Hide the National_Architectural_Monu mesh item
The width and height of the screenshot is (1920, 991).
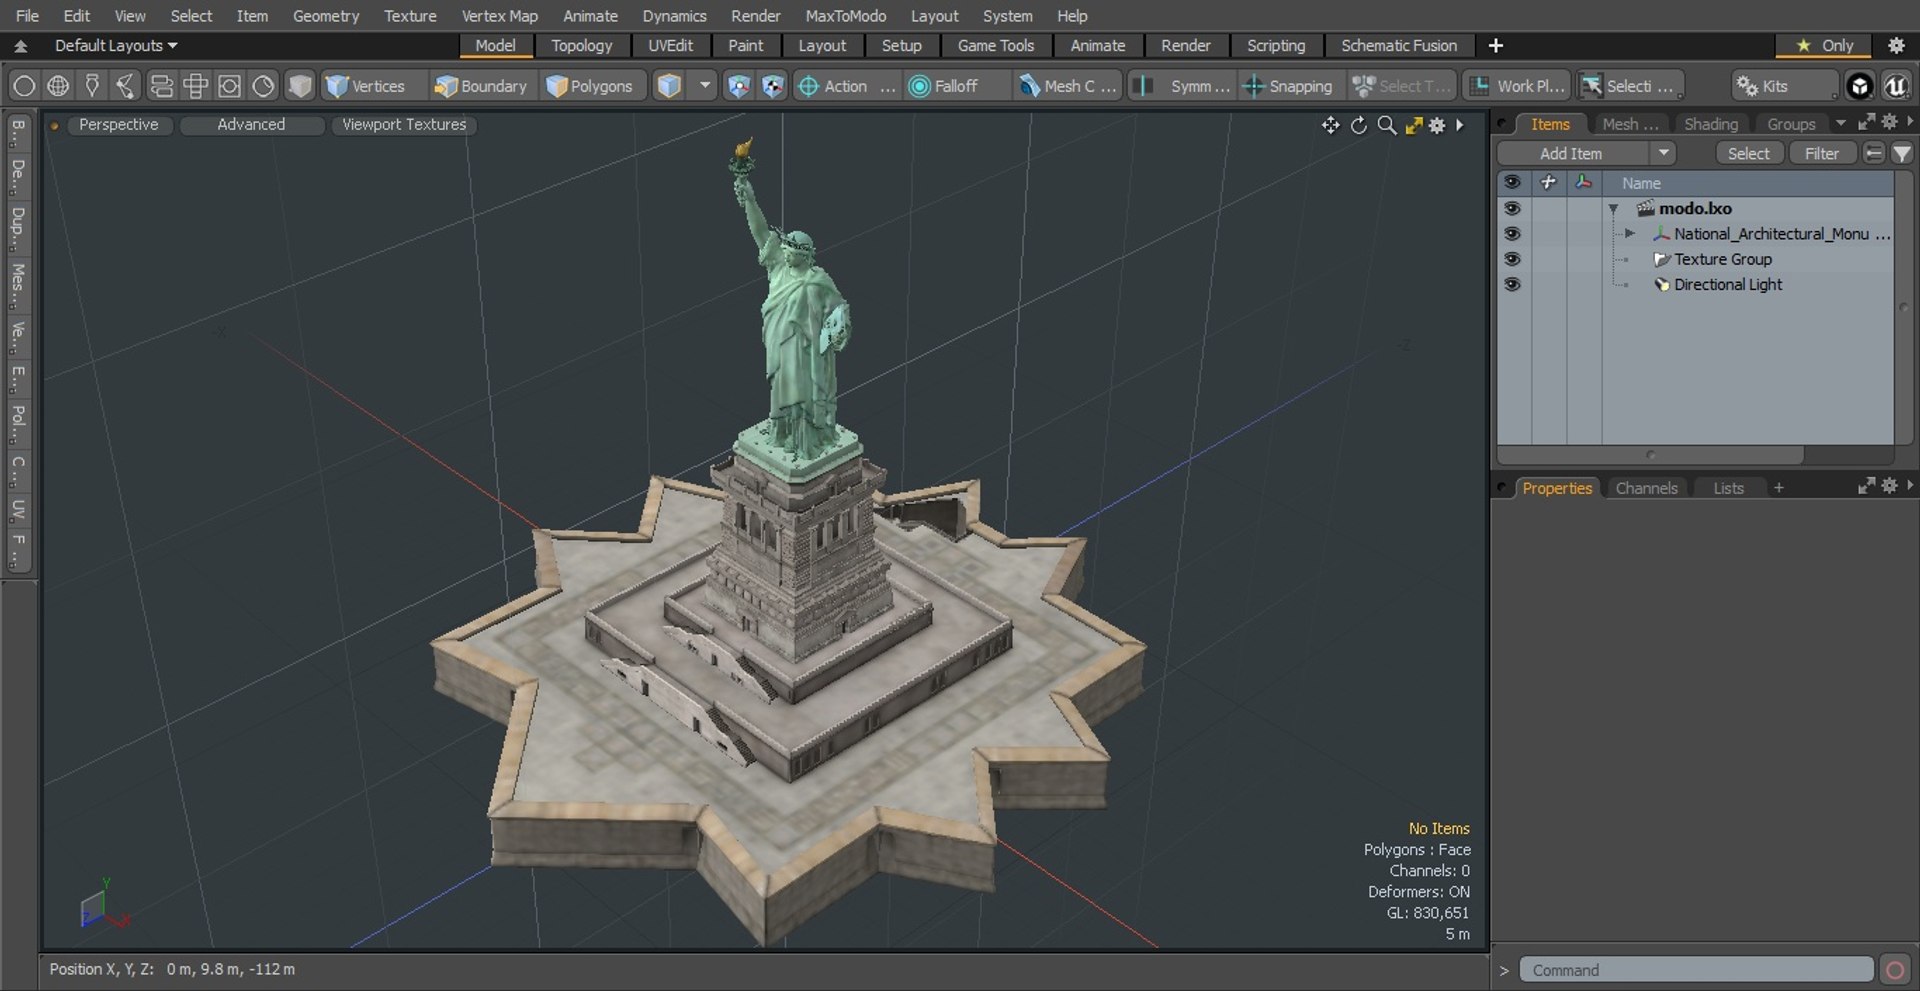pyautogui.click(x=1512, y=234)
